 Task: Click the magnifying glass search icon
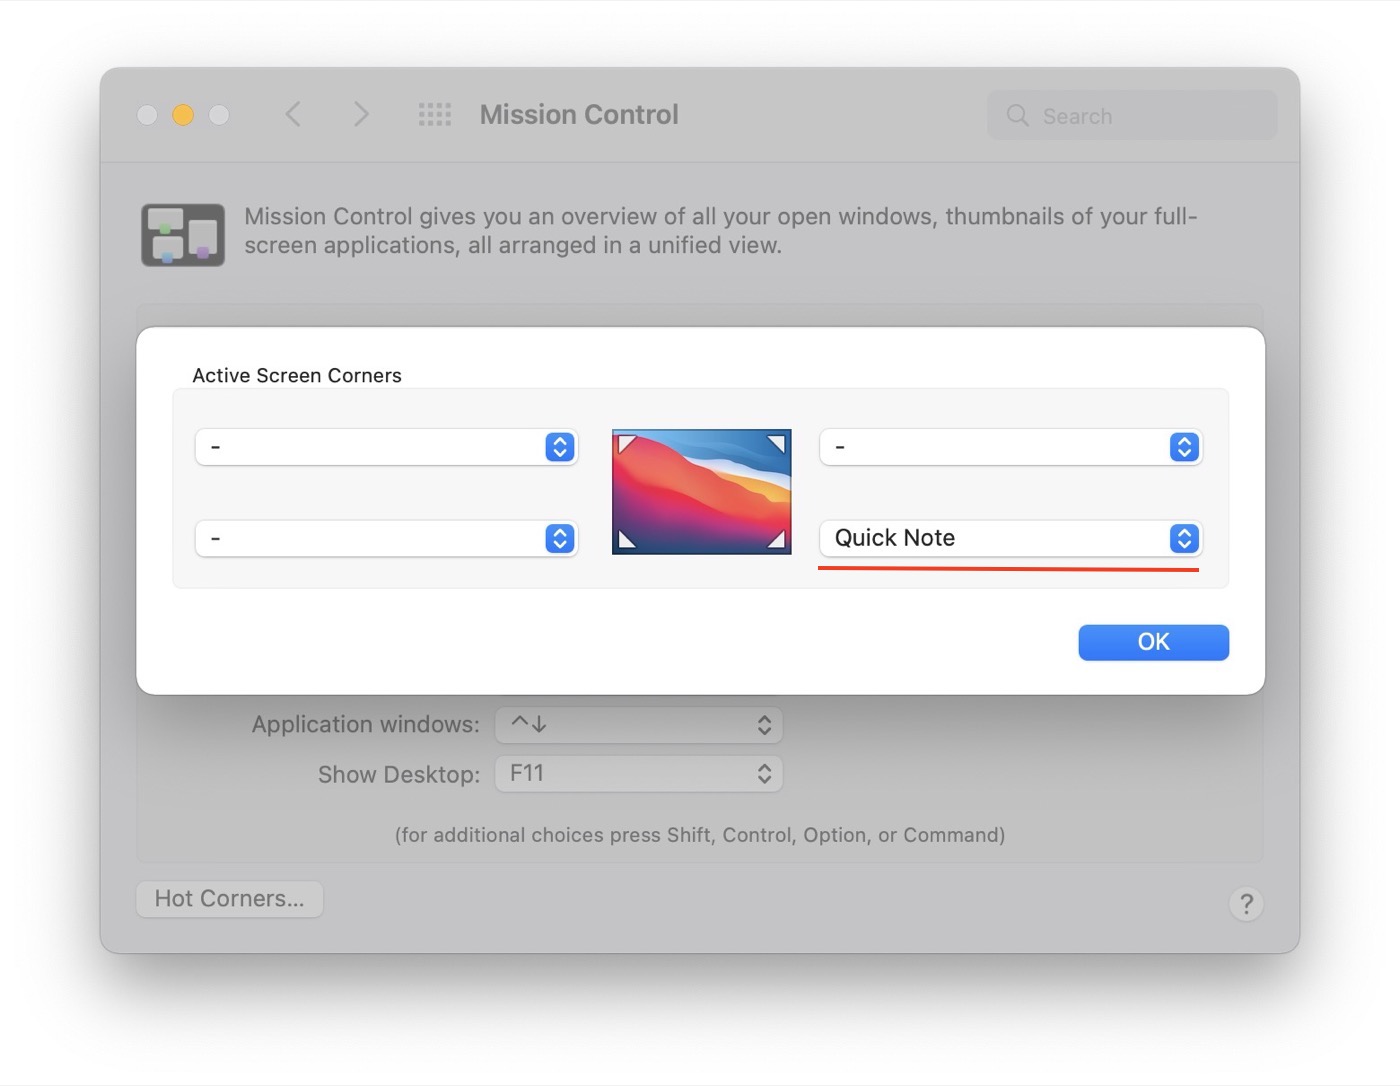tap(1017, 116)
